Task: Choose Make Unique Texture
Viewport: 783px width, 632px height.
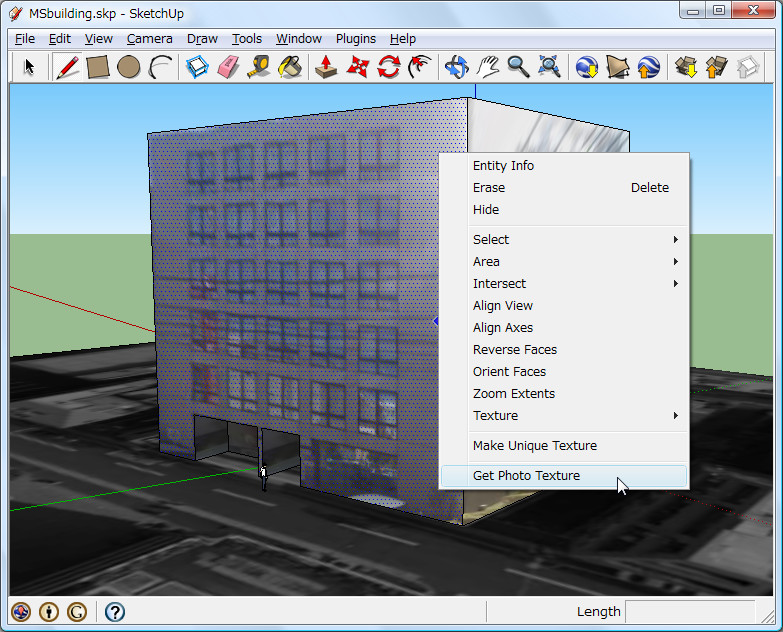Action: pyautogui.click(x=563, y=445)
